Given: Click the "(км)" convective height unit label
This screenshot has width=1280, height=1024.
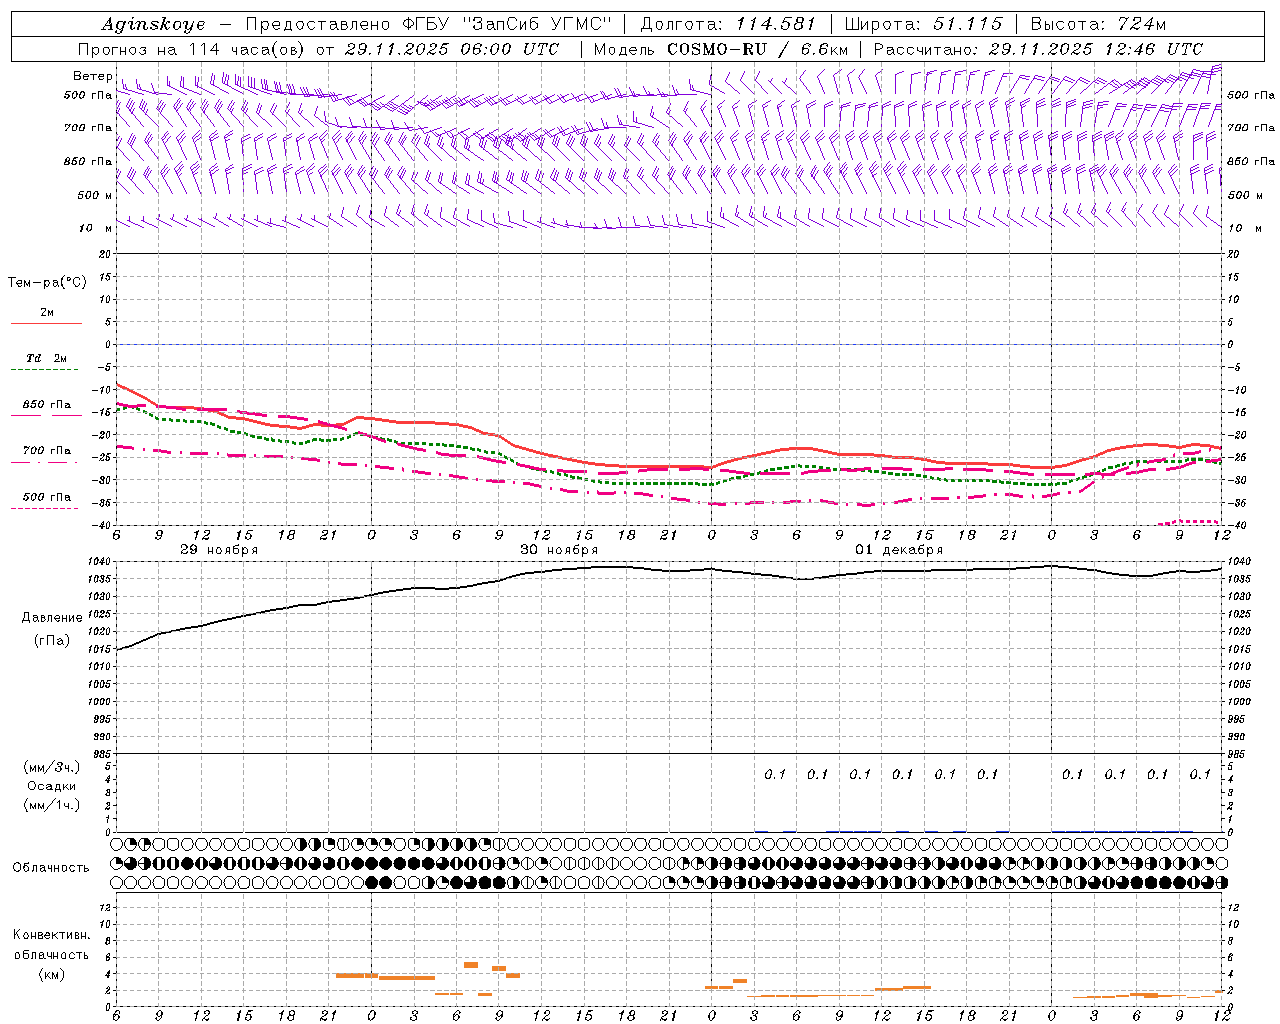Looking at the screenshot, I should pyautogui.click(x=51, y=974).
